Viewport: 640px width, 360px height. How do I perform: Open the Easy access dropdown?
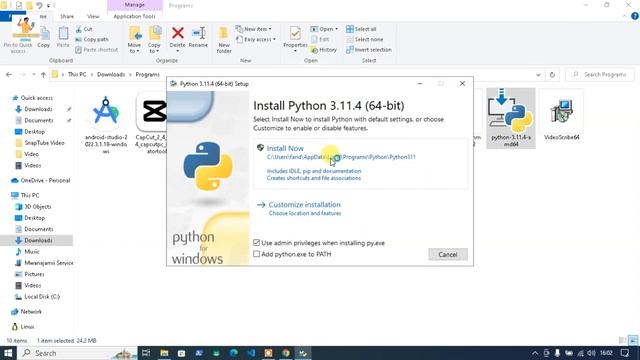pyautogui.click(x=256, y=39)
